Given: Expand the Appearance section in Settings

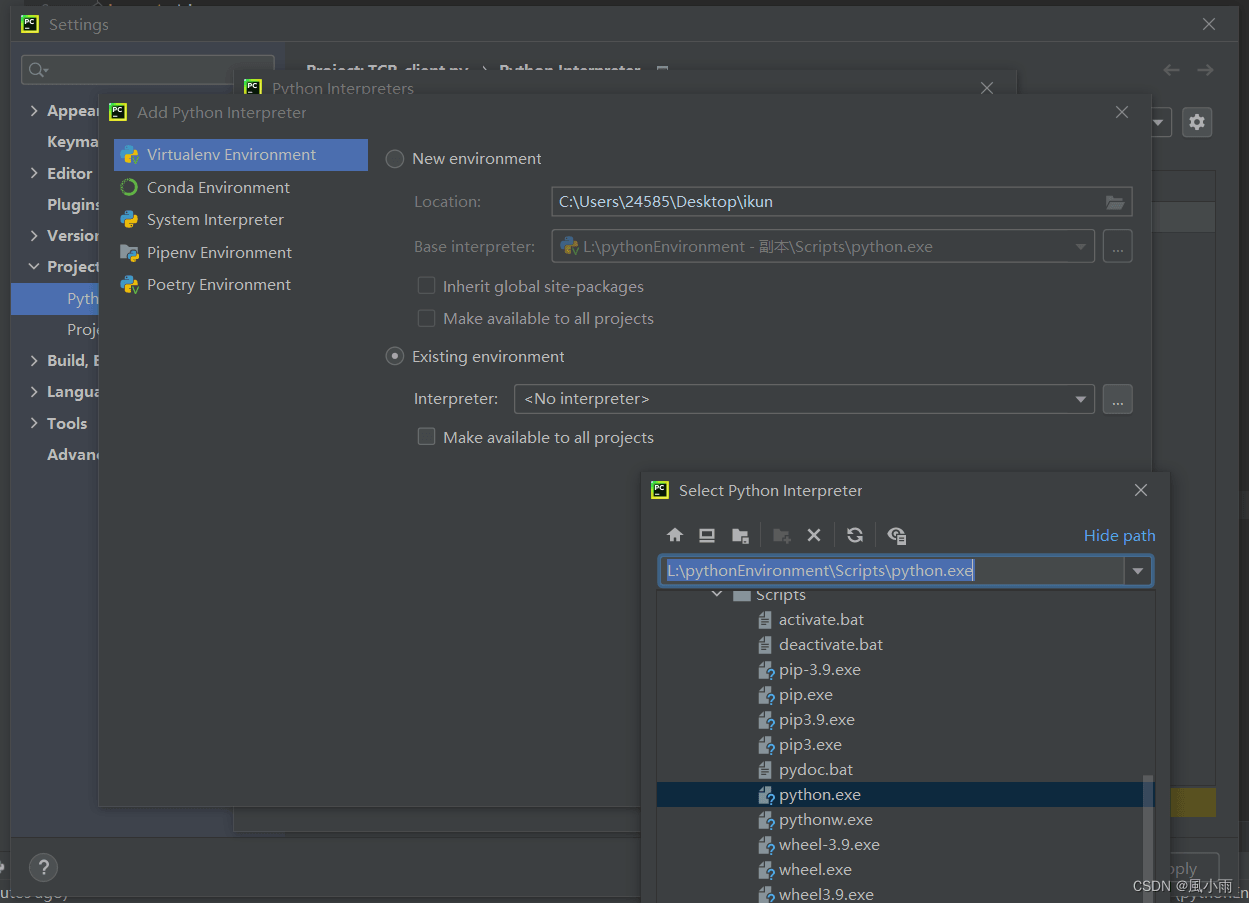Looking at the screenshot, I should [34, 111].
